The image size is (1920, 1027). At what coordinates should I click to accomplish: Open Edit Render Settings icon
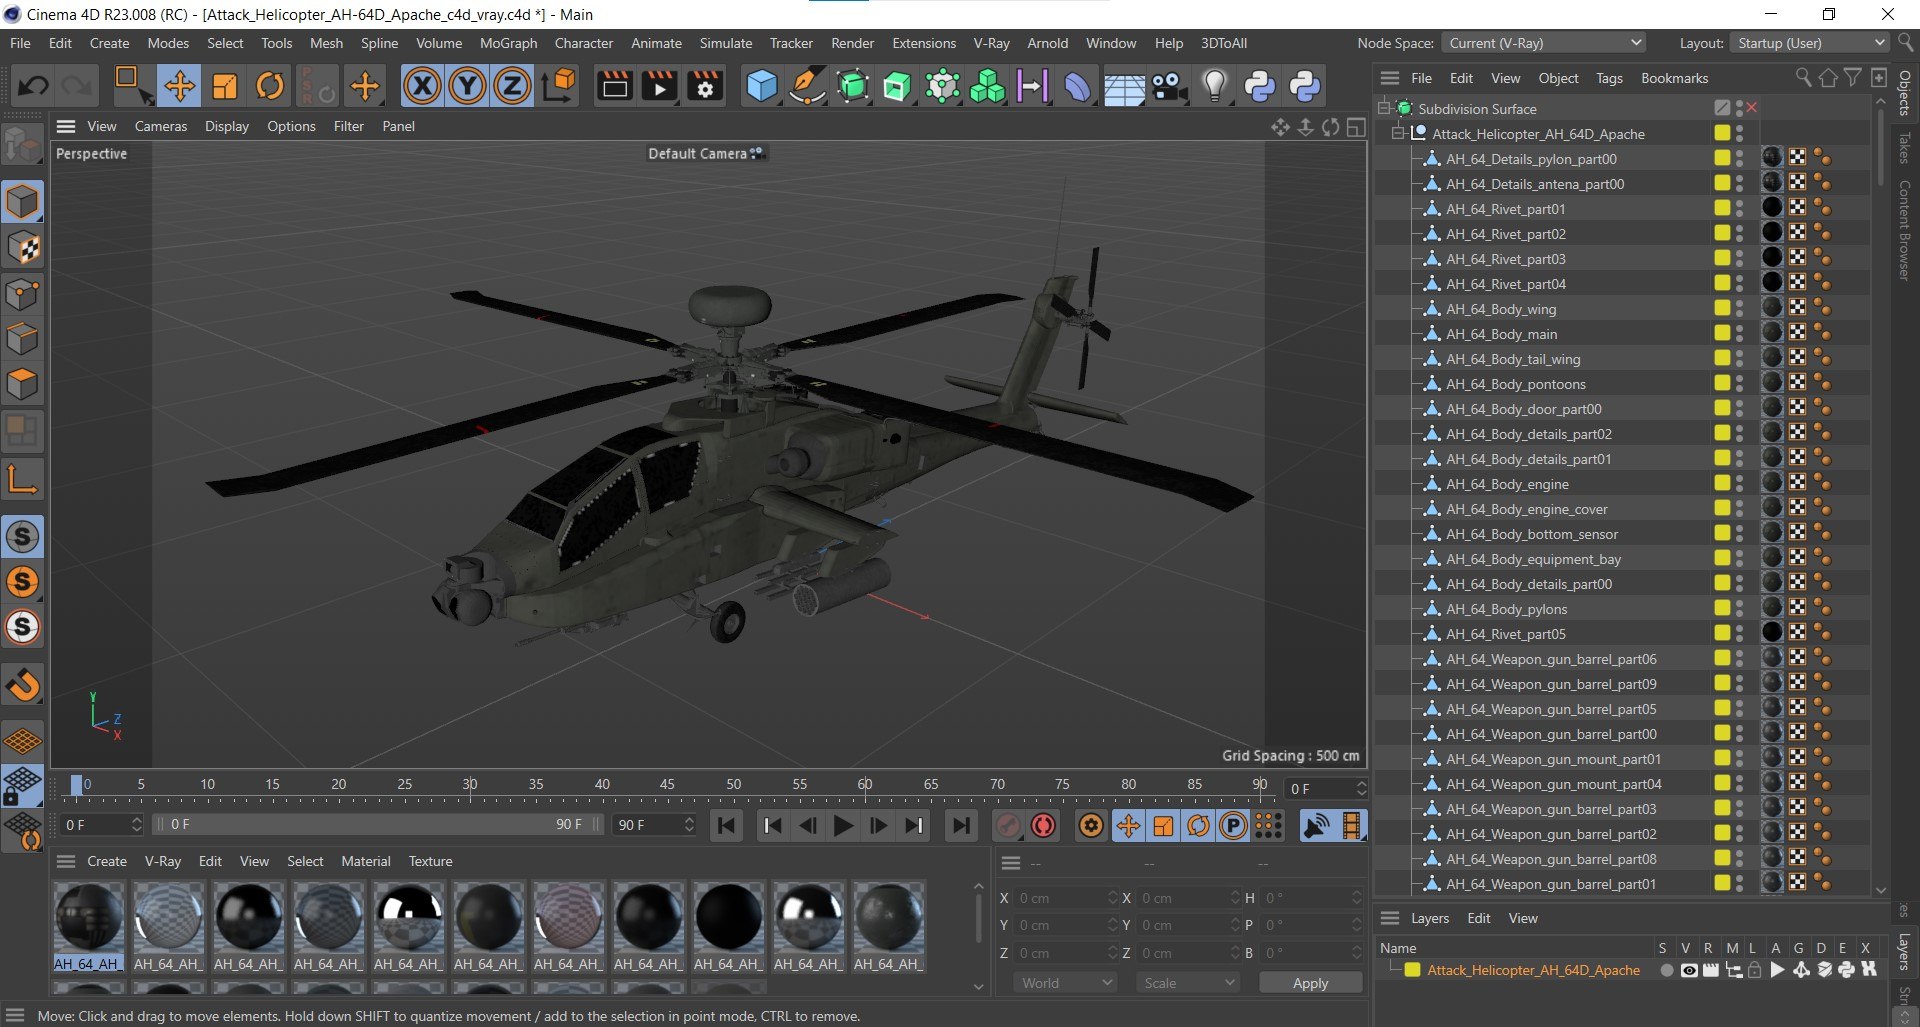click(705, 86)
